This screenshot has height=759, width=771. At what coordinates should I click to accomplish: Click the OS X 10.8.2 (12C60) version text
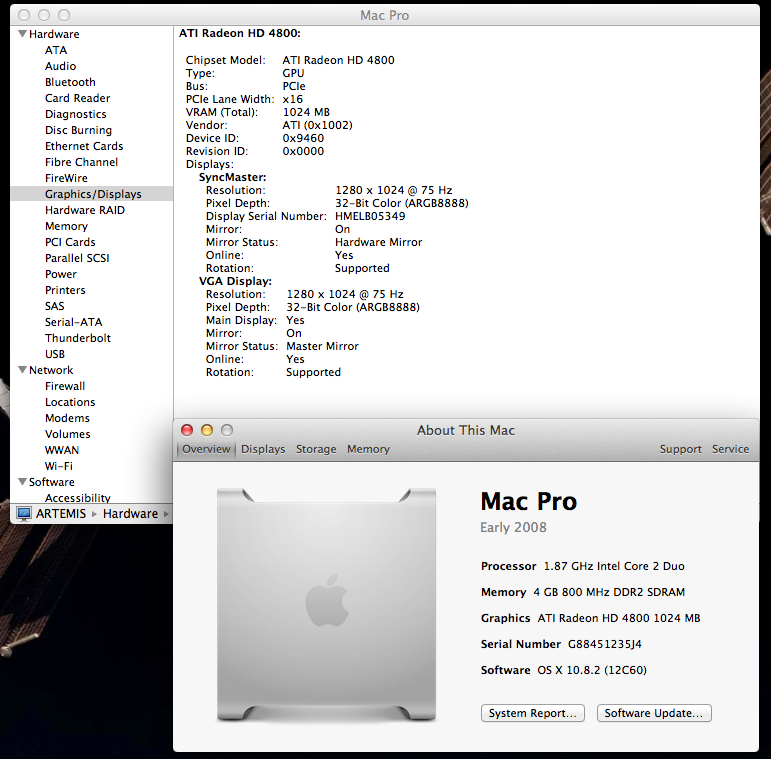[592, 670]
